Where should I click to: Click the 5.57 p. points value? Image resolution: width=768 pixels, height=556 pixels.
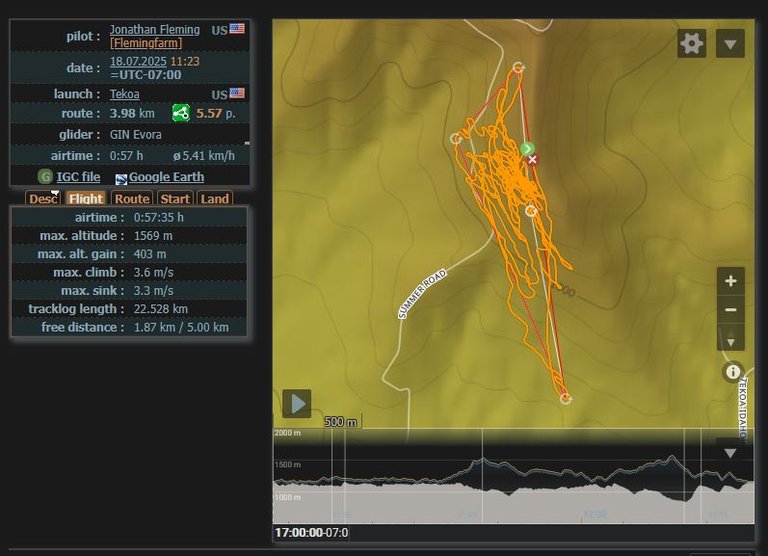click(x=216, y=114)
